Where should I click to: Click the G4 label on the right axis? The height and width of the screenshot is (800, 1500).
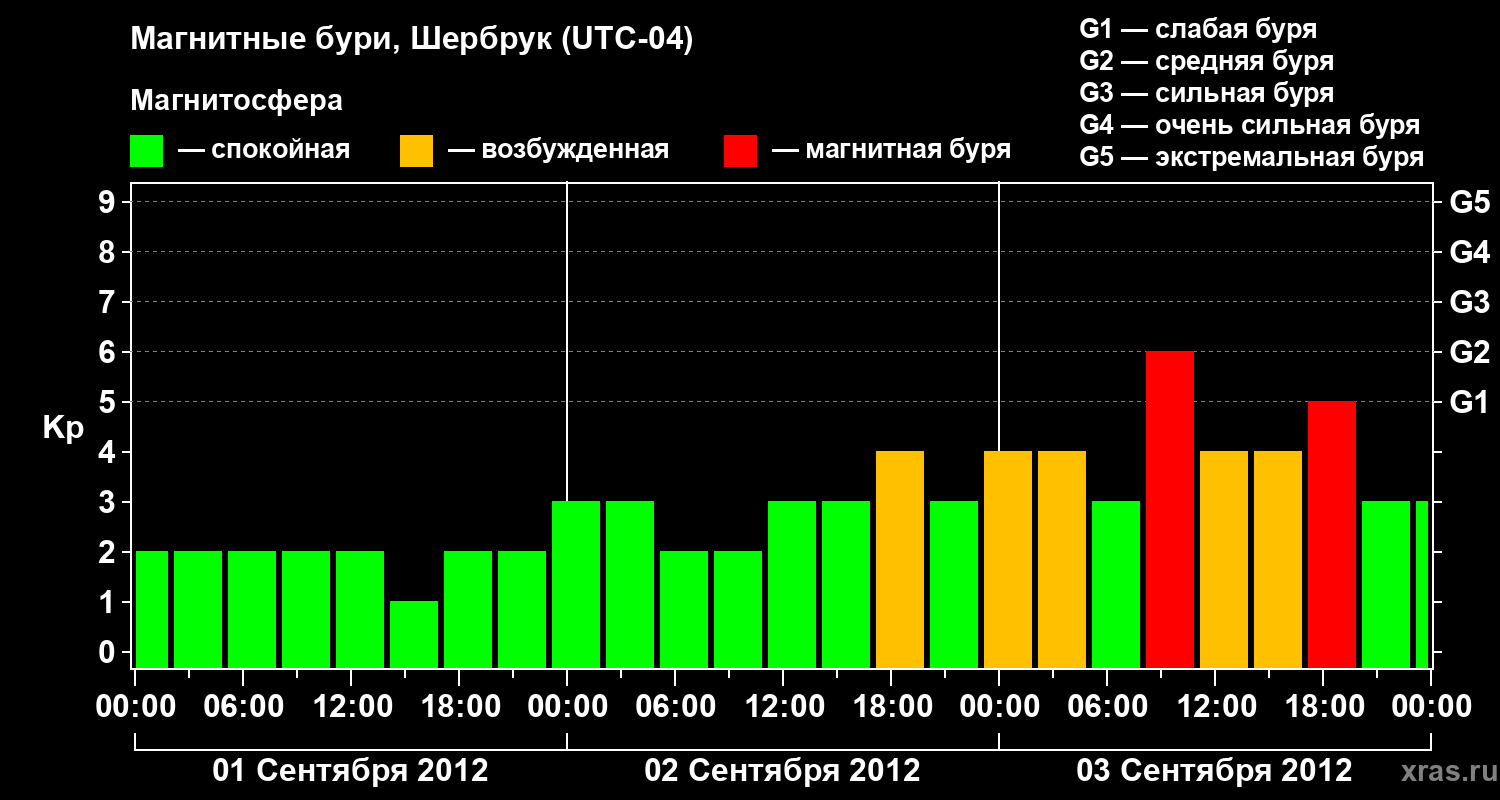(1469, 252)
